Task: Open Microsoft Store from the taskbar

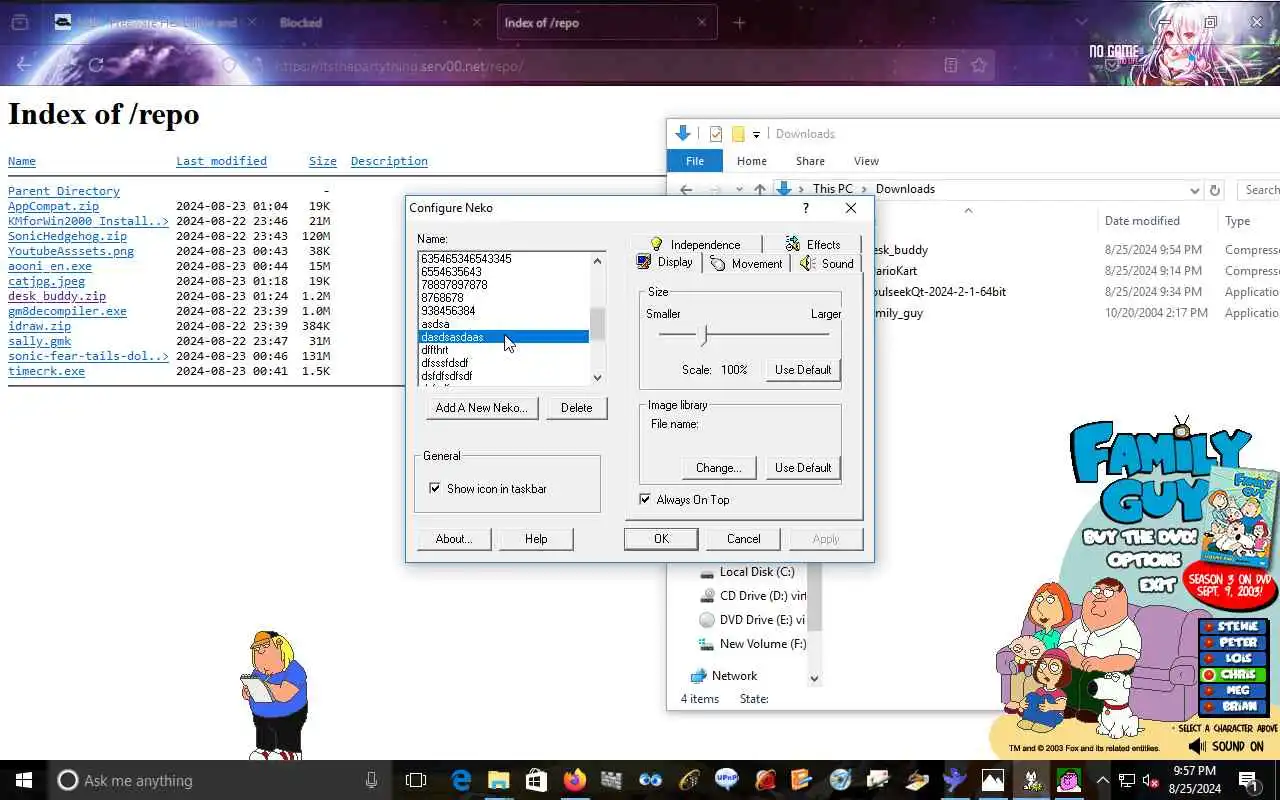Action: tap(536, 780)
